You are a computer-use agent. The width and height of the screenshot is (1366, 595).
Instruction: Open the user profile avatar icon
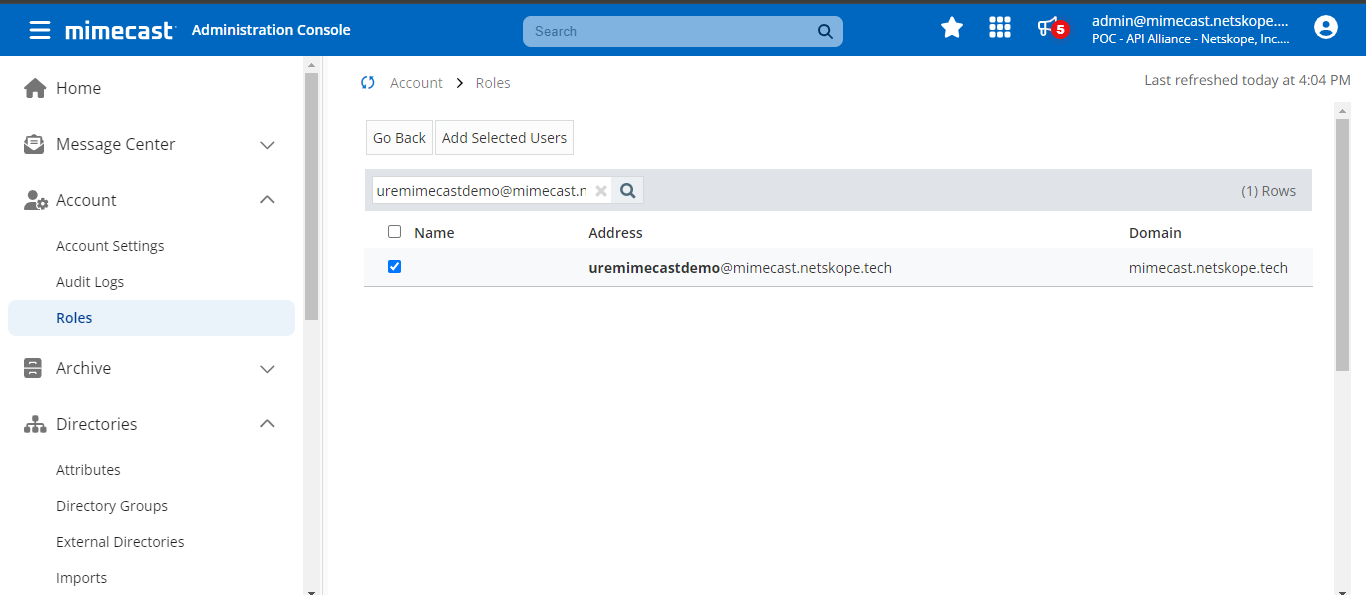click(x=1326, y=28)
